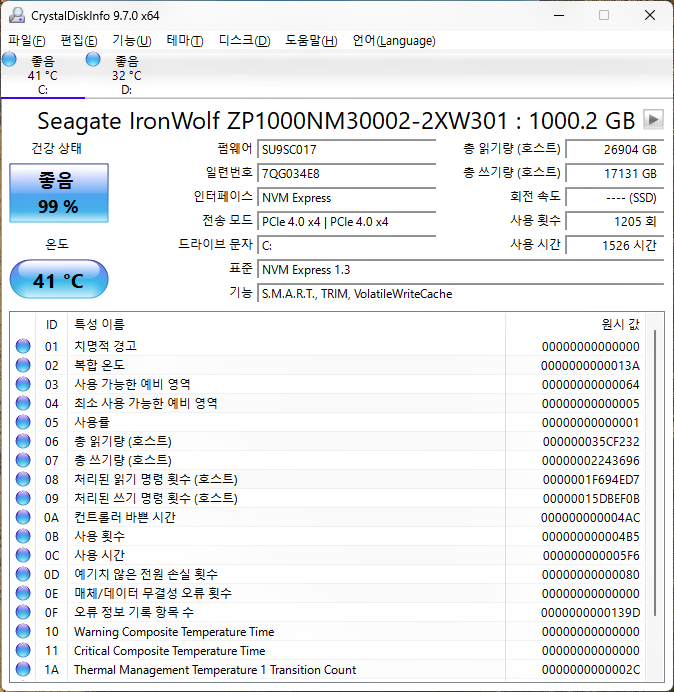Viewport: 674px width, 692px height.
Task: Select the 컨트롤러 바쁜 시간 attribute name
Action: point(125,517)
